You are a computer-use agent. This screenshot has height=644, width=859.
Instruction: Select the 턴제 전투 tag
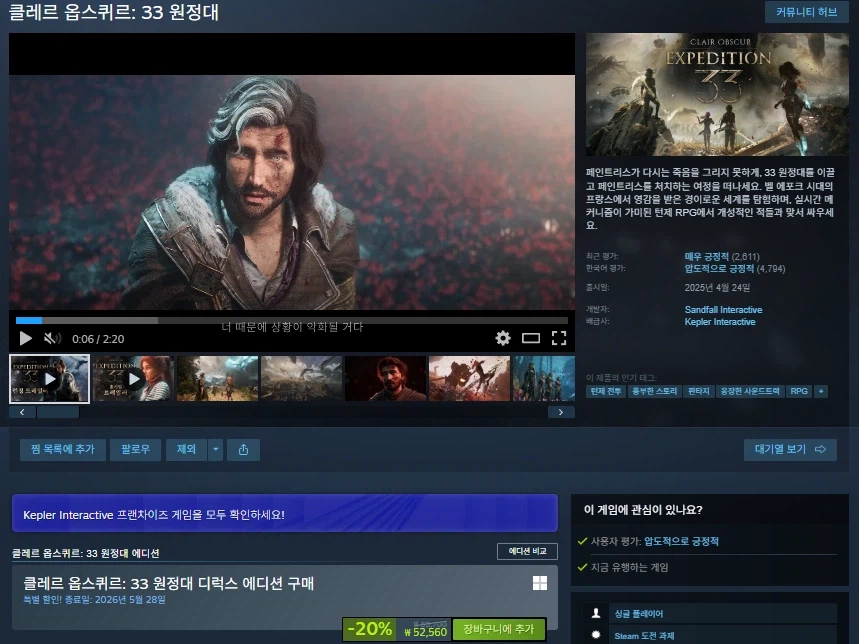click(x=605, y=391)
